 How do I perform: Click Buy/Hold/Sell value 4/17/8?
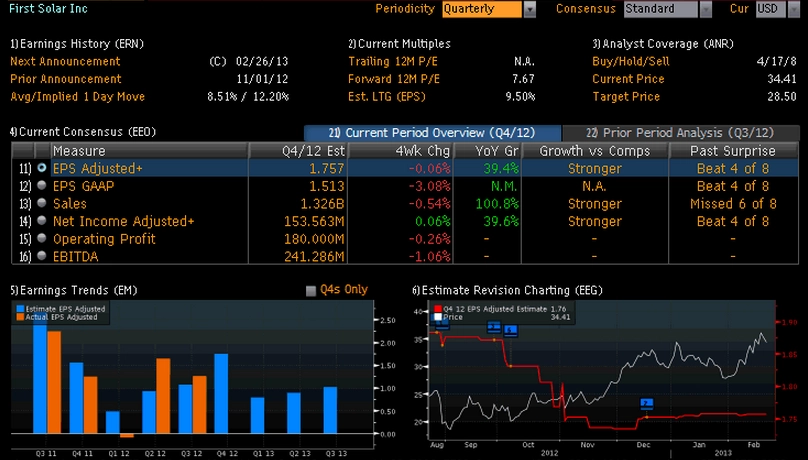click(x=777, y=61)
